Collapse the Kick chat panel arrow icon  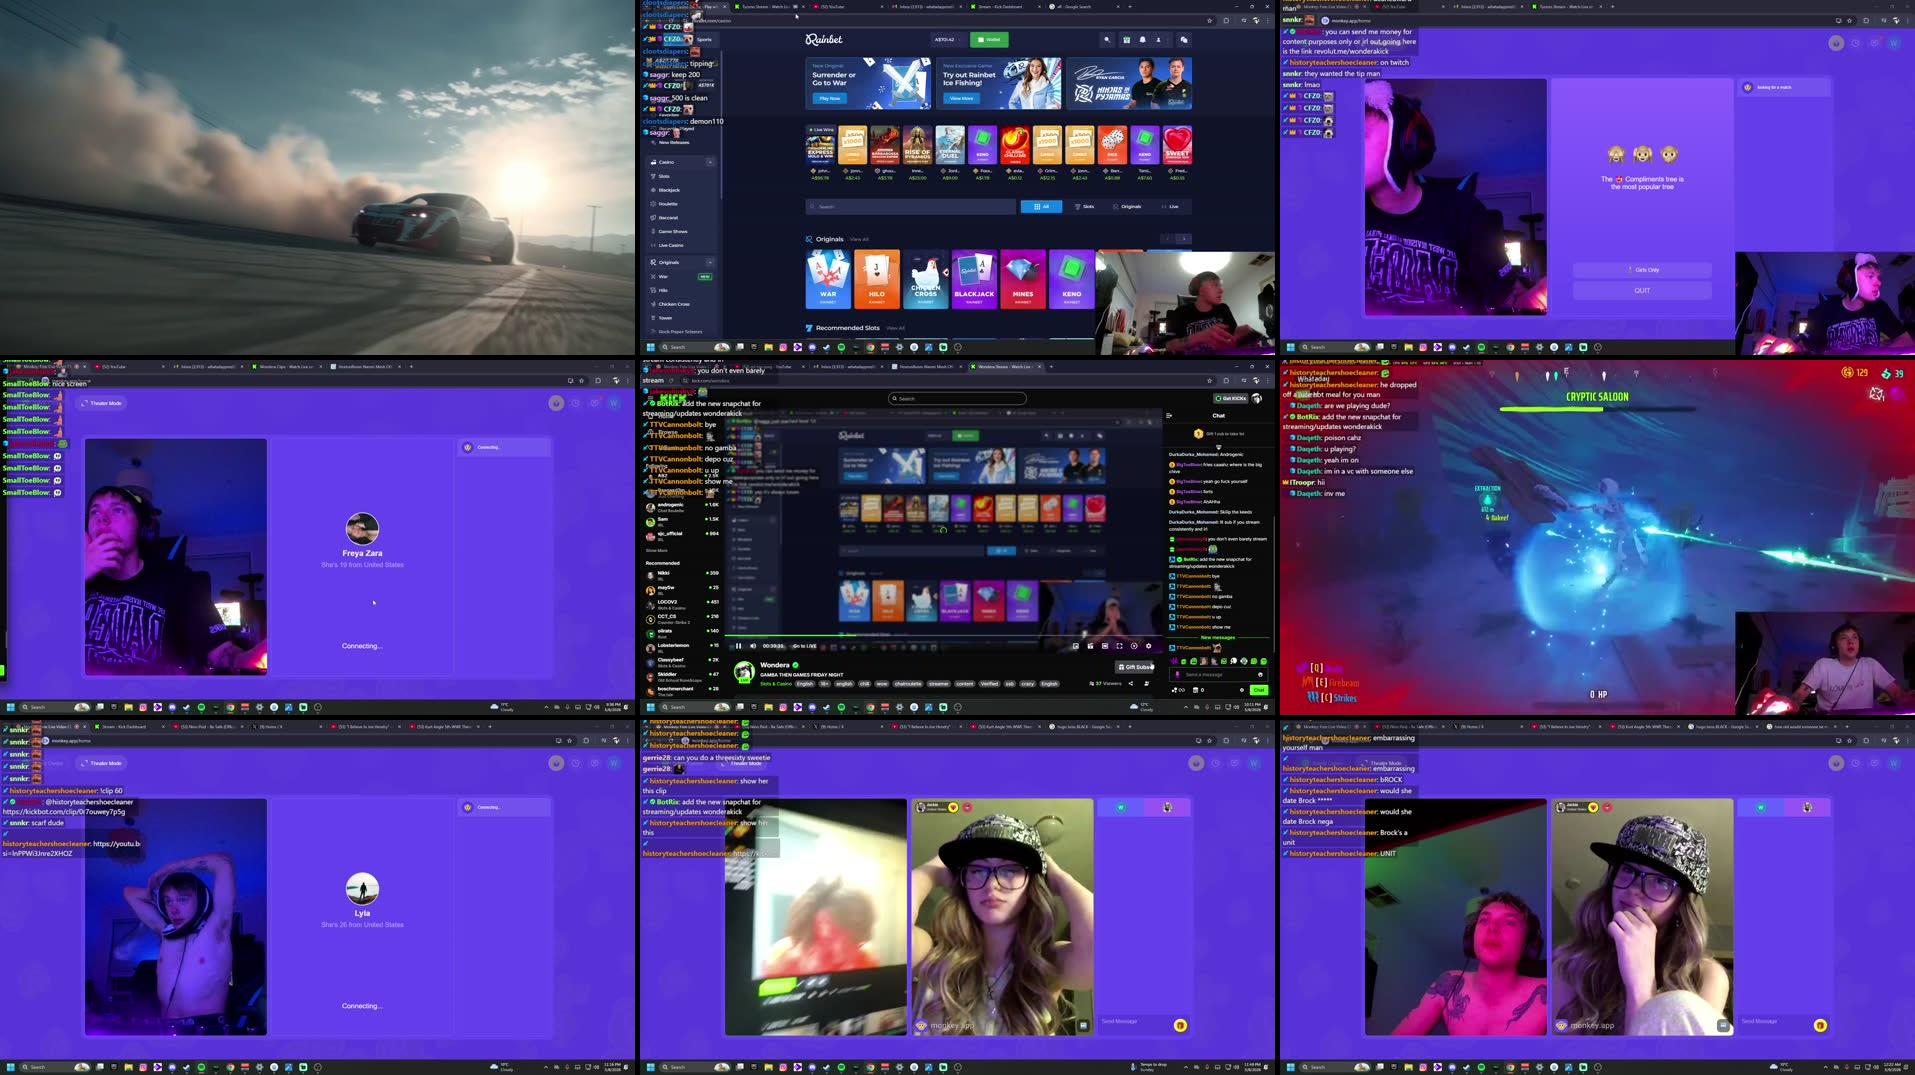click(1169, 416)
